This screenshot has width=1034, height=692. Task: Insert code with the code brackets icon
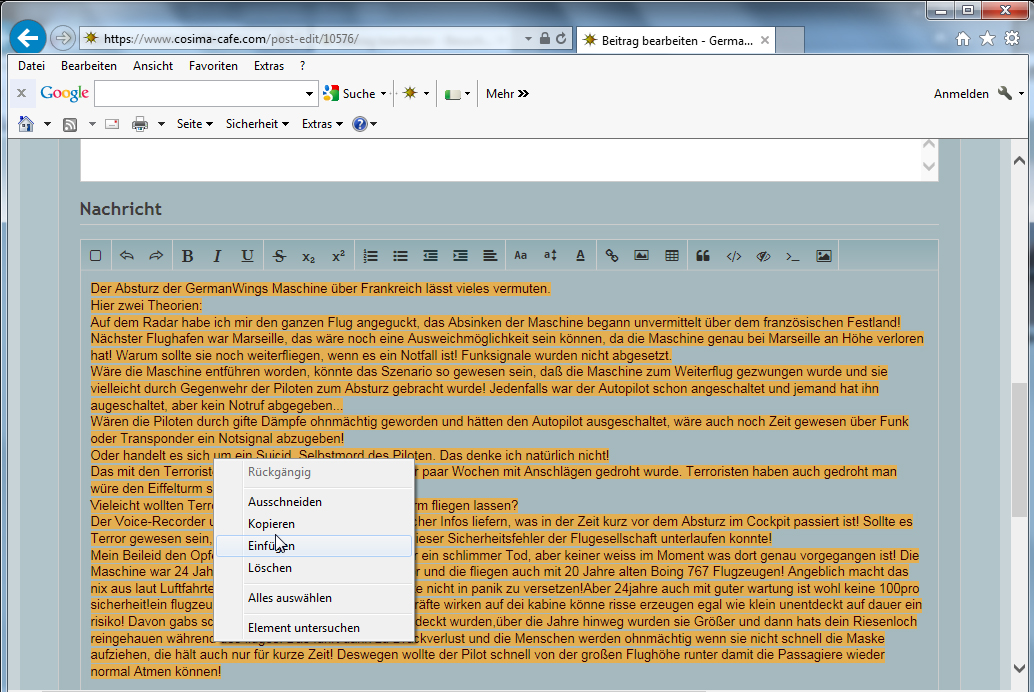pos(733,256)
